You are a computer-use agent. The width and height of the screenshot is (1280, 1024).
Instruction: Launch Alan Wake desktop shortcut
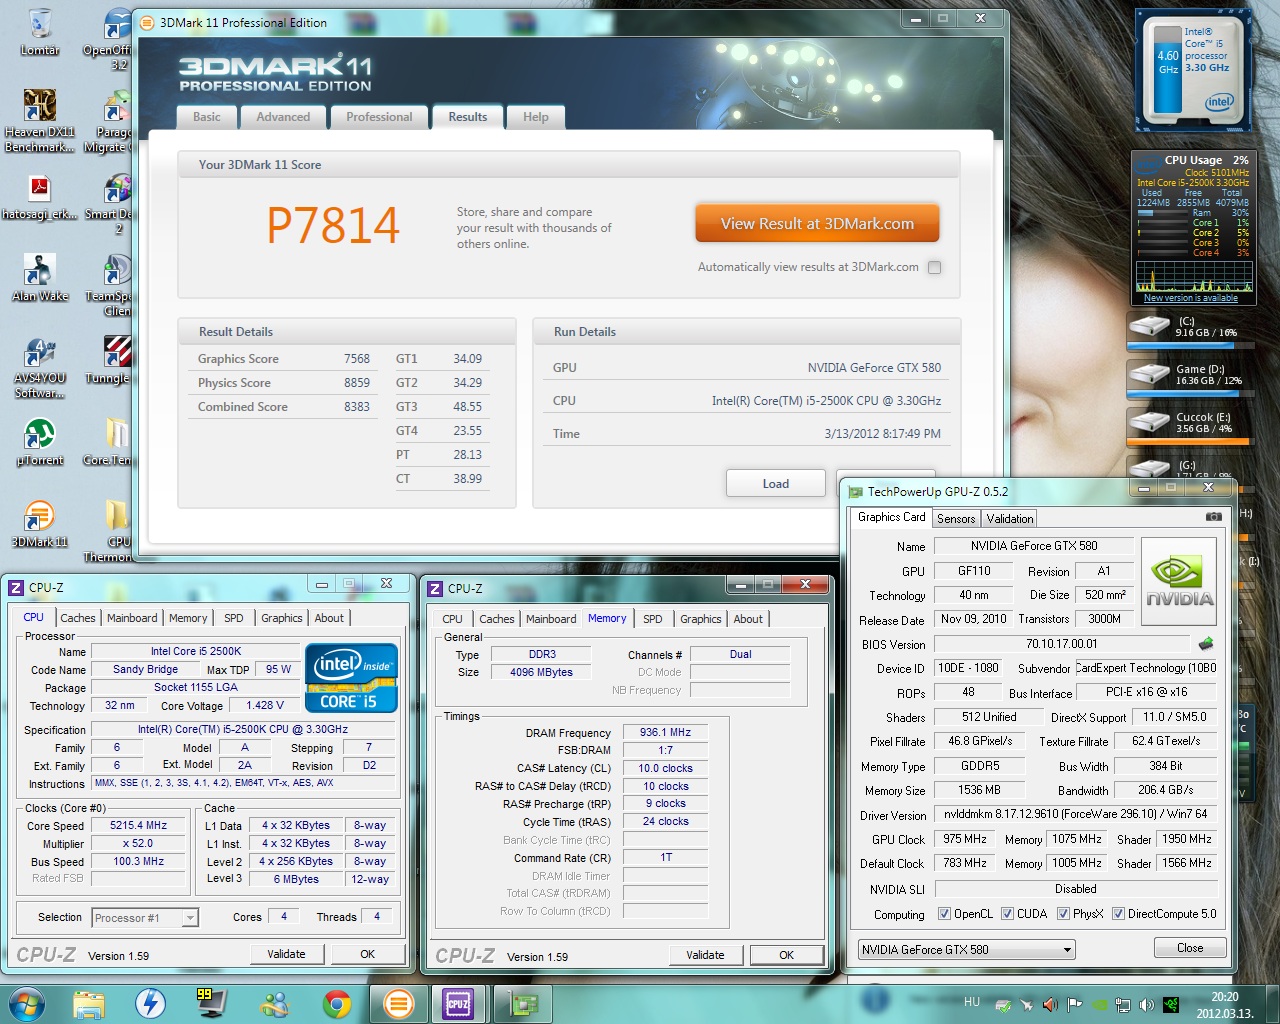pyautogui.click(x=40, y=277)
